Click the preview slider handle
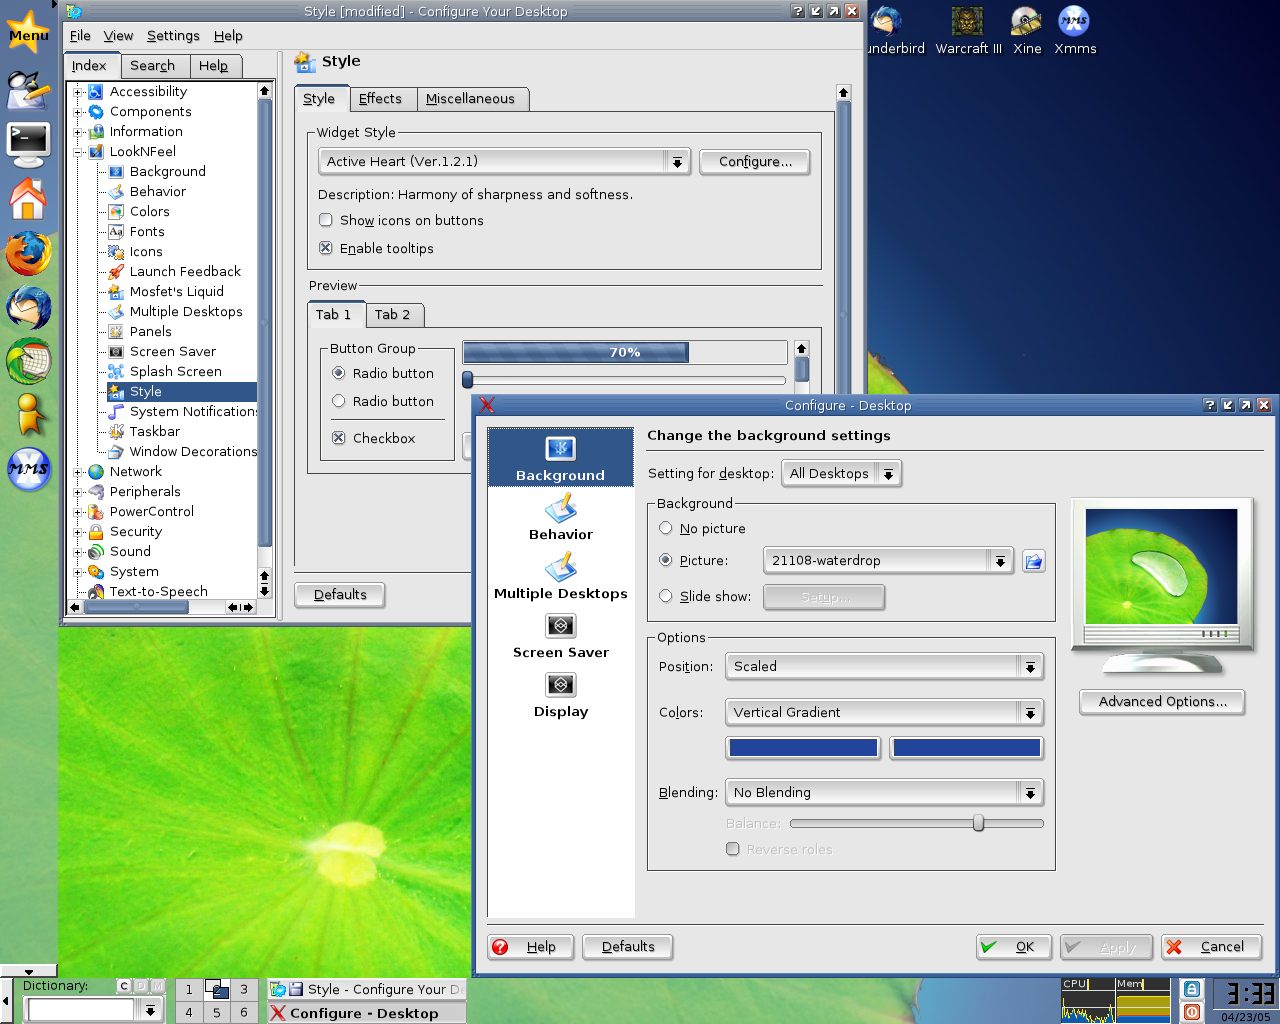This screenshot has width=1280, height=1024. (x=467, y=379)
